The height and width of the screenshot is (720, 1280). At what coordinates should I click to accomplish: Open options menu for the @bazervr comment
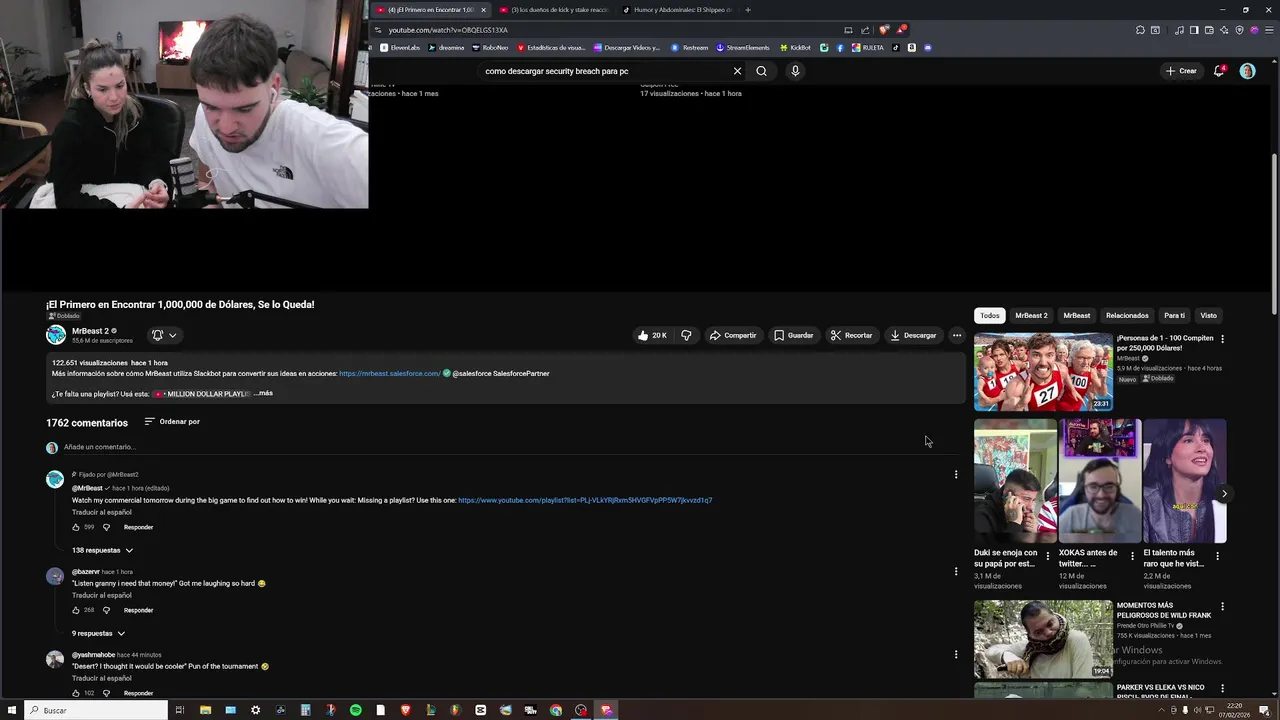pos(955,572)
